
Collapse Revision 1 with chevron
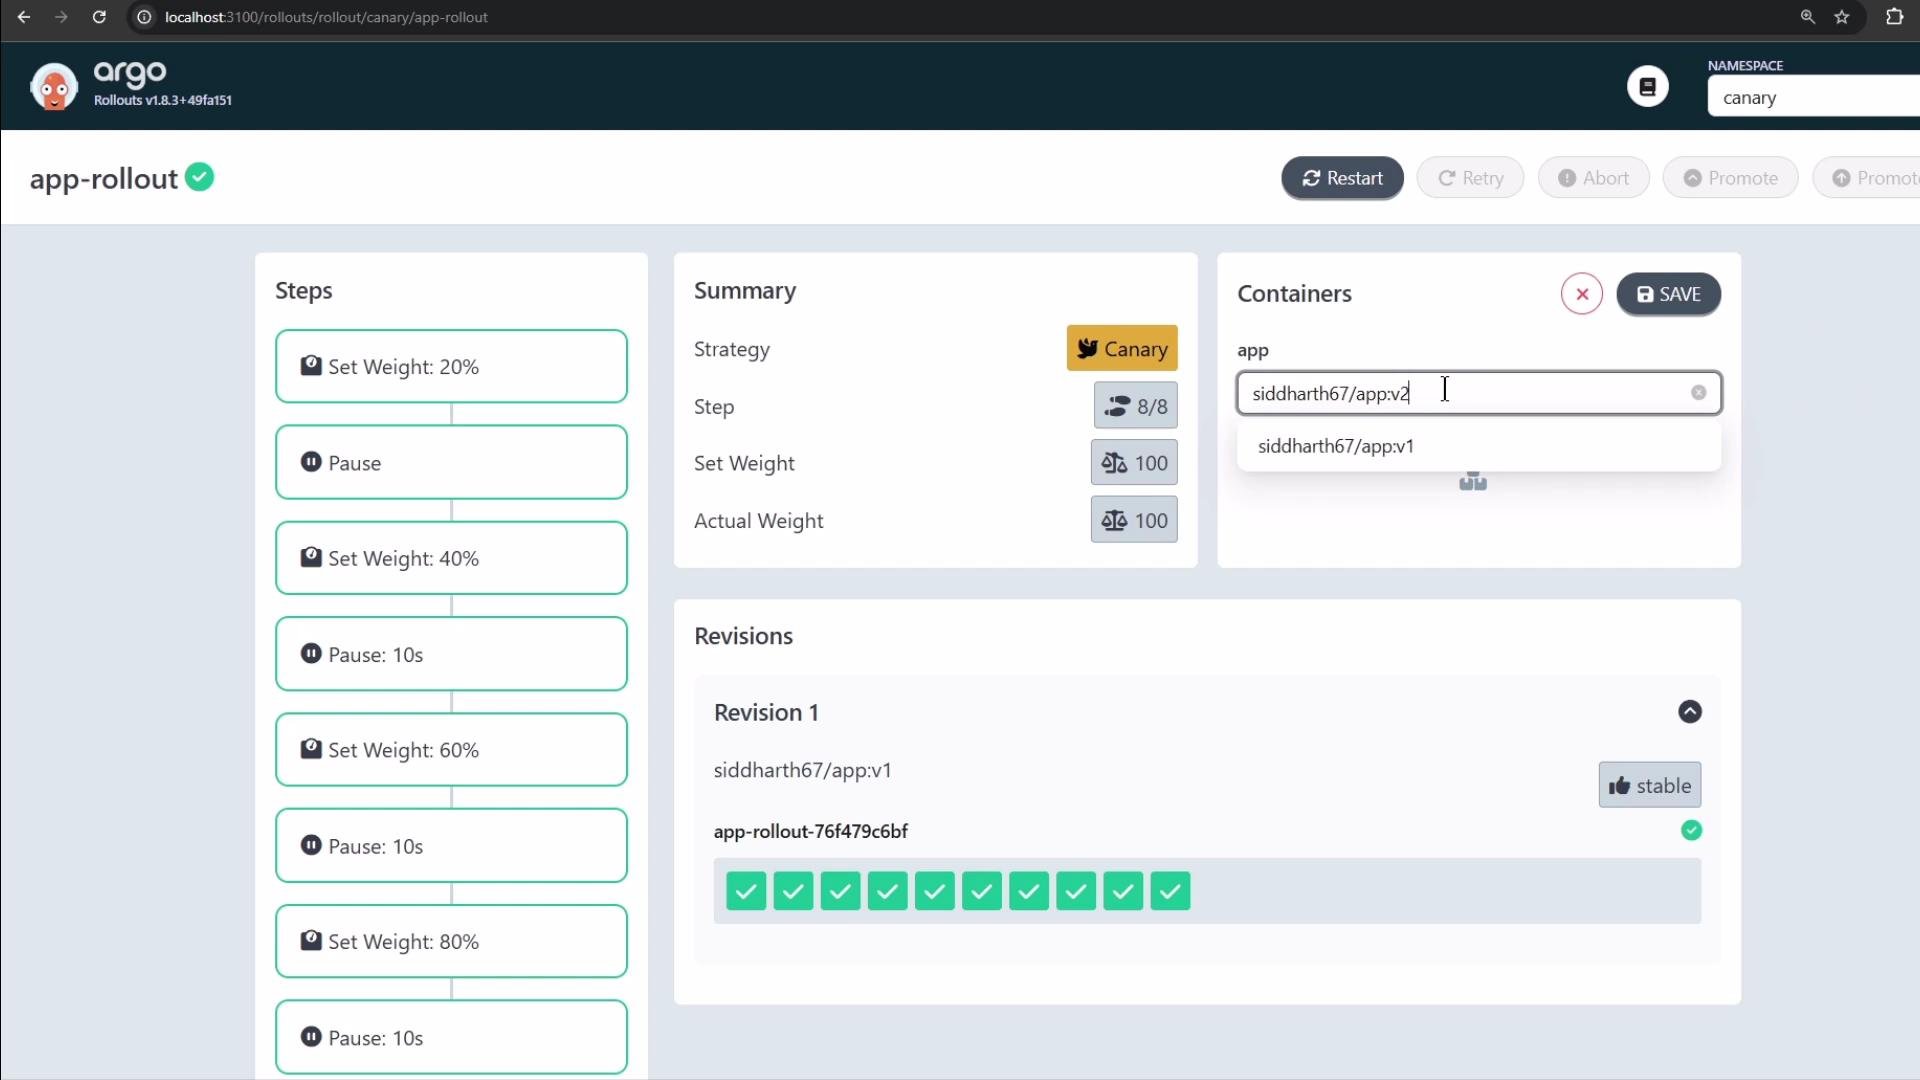[1690, 712]
